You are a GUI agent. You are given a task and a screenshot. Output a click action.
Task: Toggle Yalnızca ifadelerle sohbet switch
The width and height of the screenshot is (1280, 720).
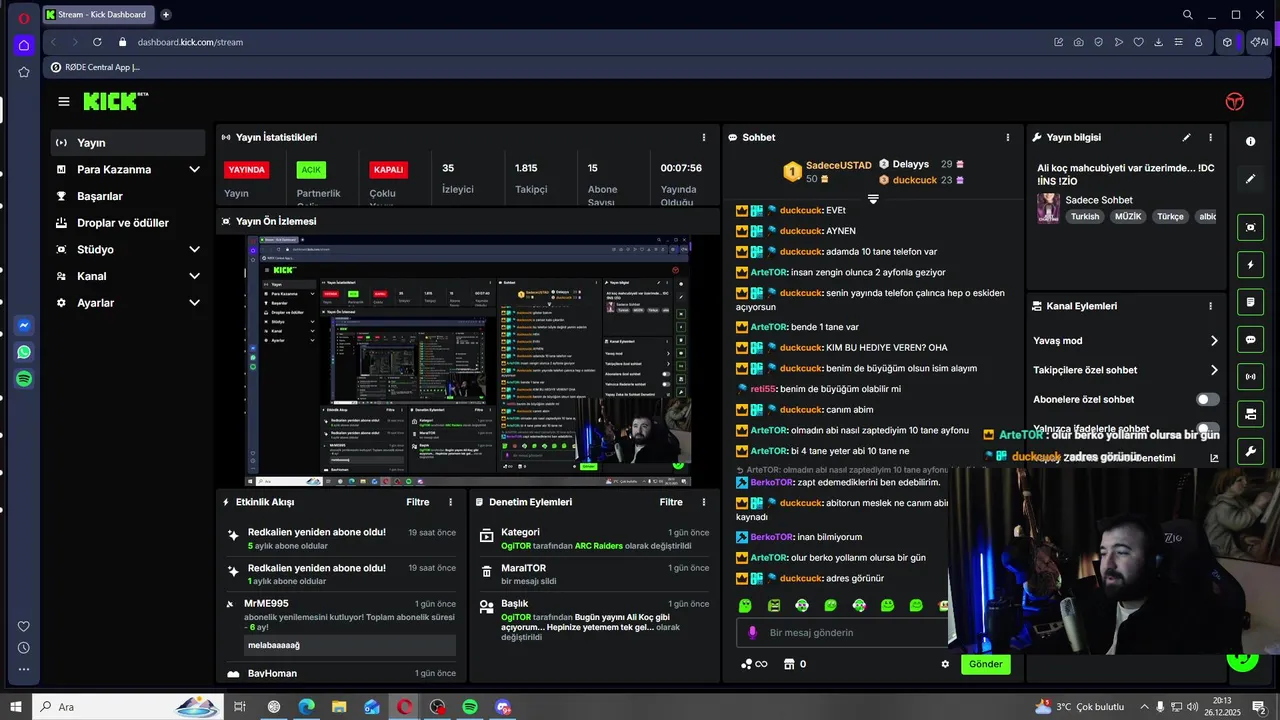(x=1208, y=428)
